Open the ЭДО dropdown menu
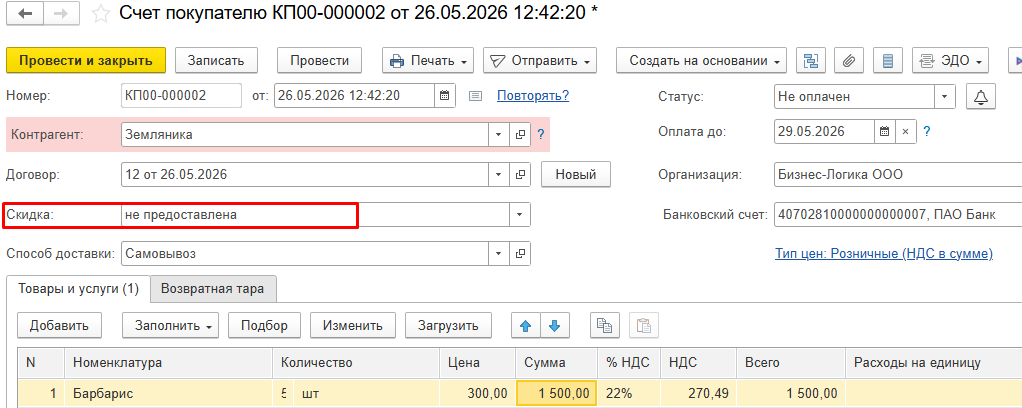 click(x=950, y=61)
